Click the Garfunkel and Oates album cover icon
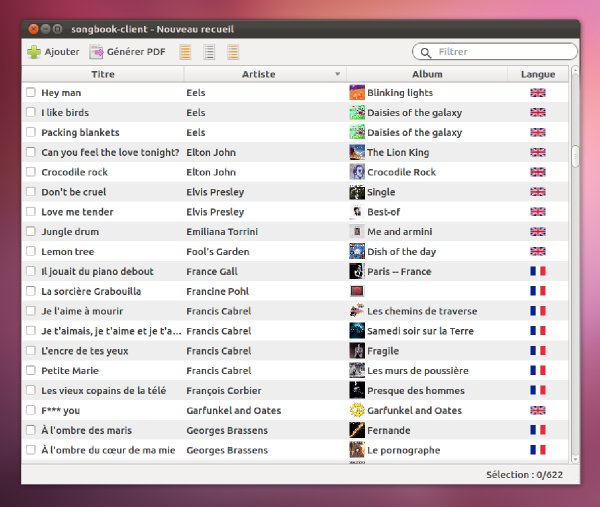The width and height of the screenshot is (600, 507). pyautogui.click(x=356, y=410)
